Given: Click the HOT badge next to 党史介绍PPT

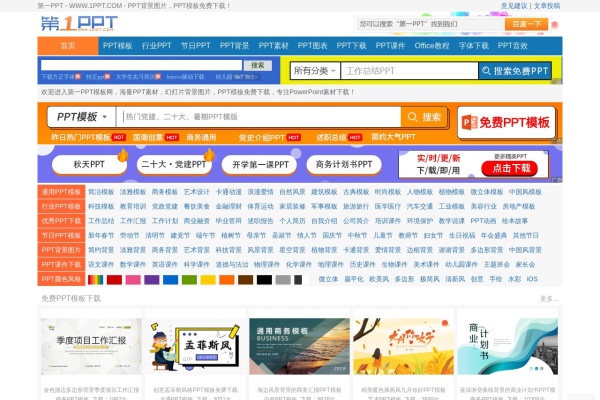Looking at the screenshot, I should coord(290,137).
